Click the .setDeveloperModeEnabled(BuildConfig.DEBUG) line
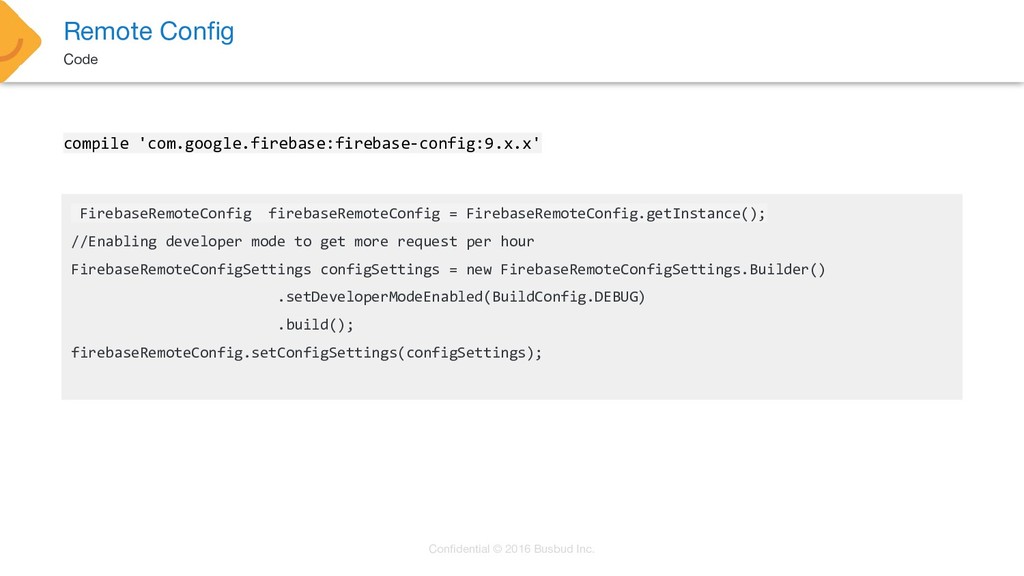This screenshot has width=1024, height=576. coord(462,297)
